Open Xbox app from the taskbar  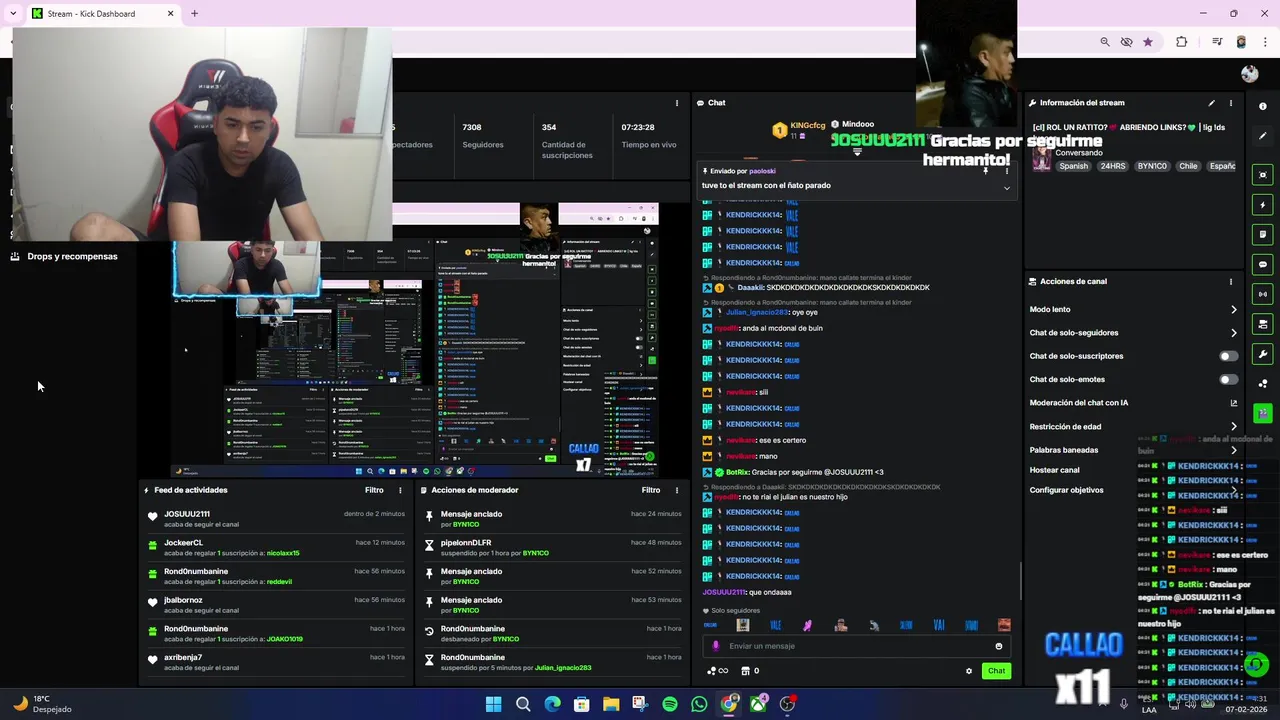[x=759, y=704]
